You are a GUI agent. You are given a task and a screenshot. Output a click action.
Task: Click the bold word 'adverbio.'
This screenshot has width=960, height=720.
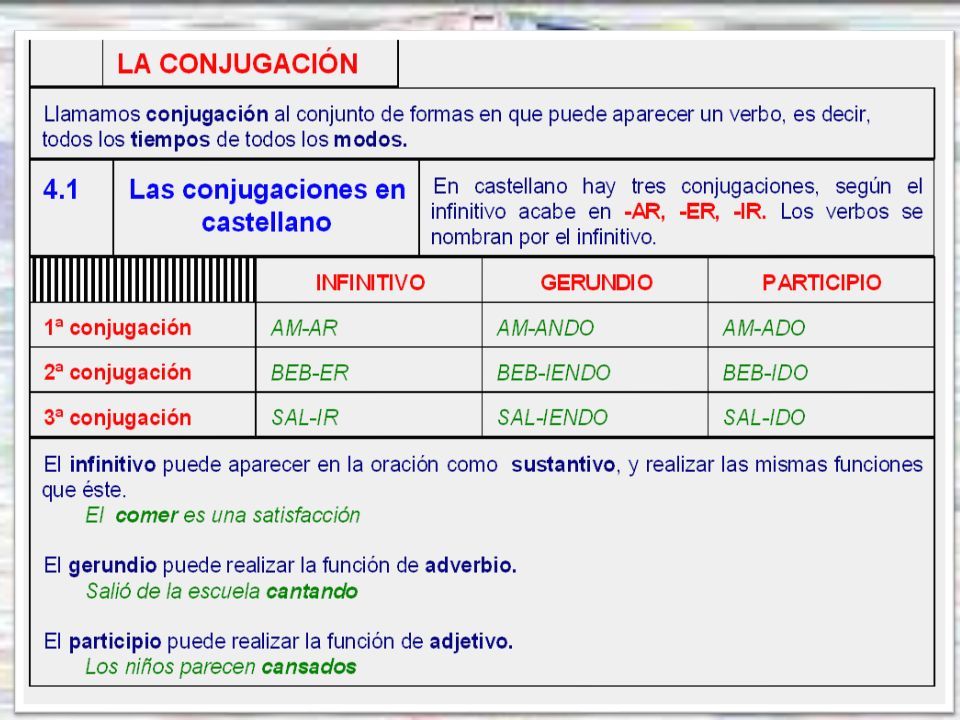click(471, 565)
